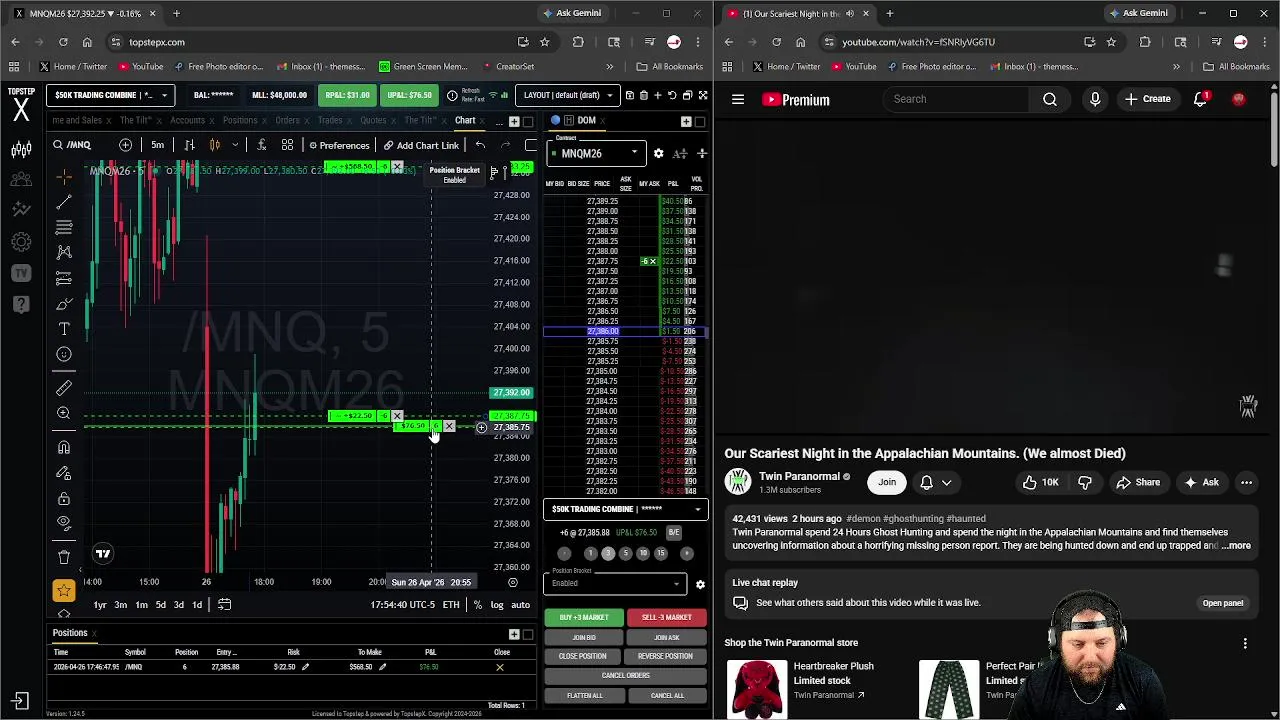Click Go to date calendar icon
Viewport: 1280px width, 720px height.
(224, 604)
